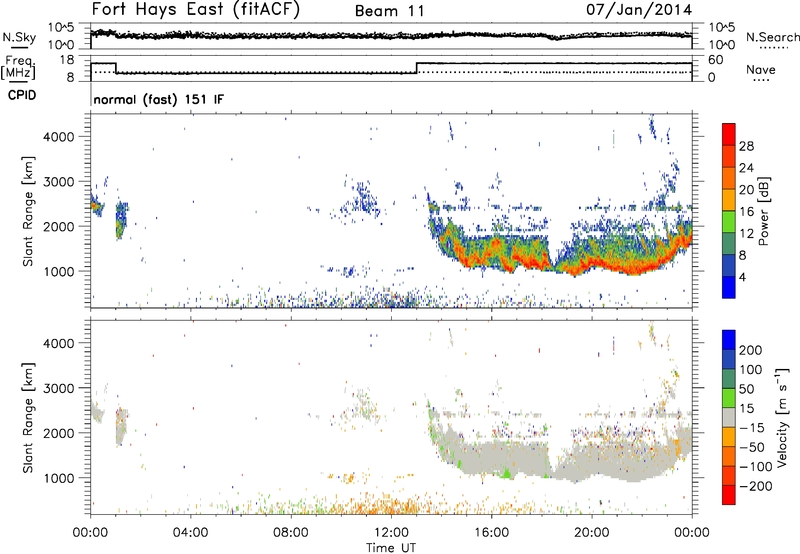Click the '4000' tick on power panel axis
The image size is (800, 554).
tap(58, 137)
